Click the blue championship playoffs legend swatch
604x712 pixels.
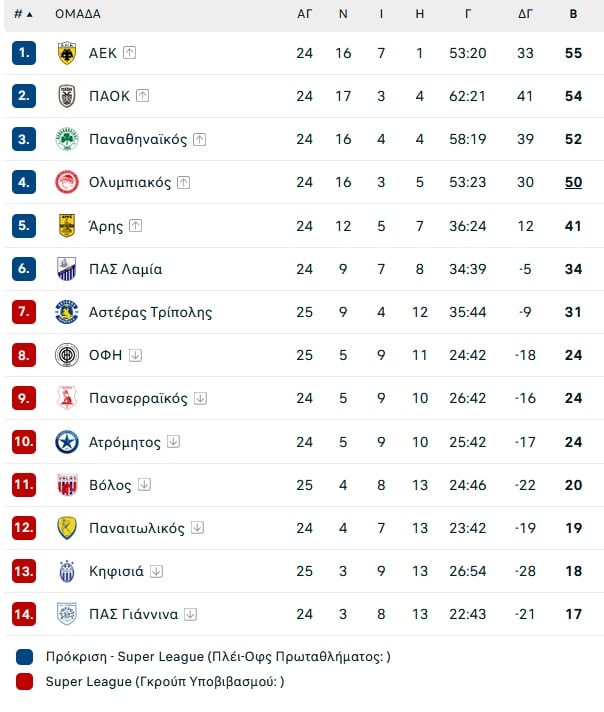tap(25, 657)
